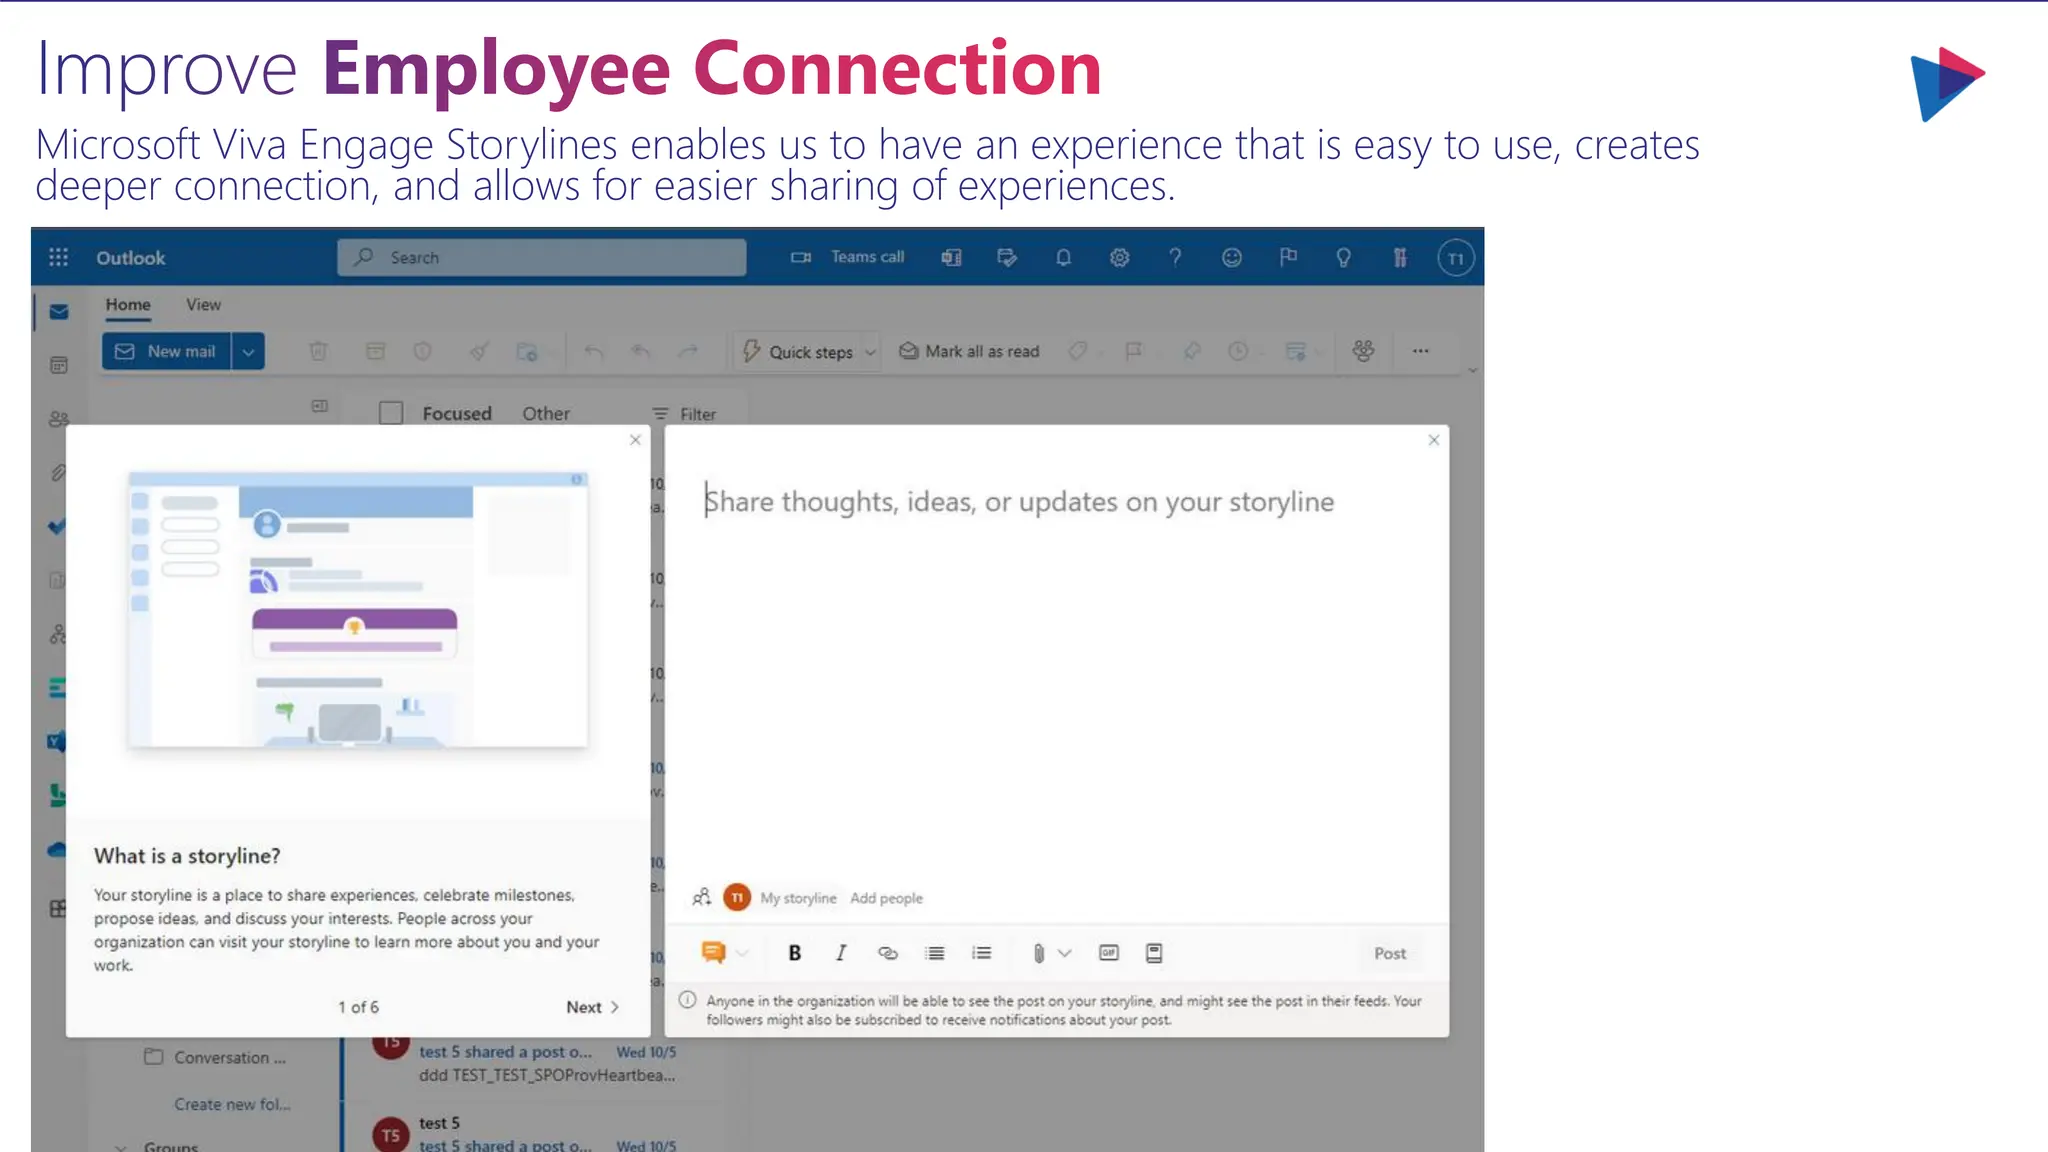Click the info icon beside visibility notice
Screen dimensions: 2048x1152
click(x=688, y=1000)
